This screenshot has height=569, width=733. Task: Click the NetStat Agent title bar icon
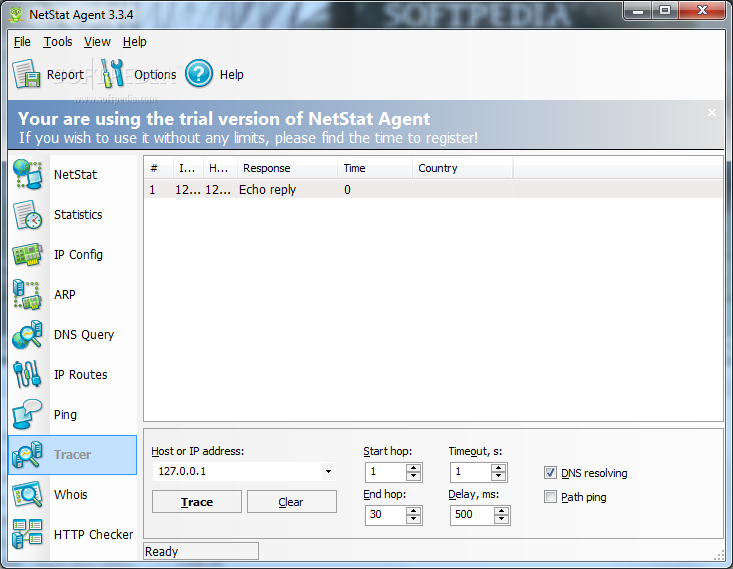tap(16, 14)
